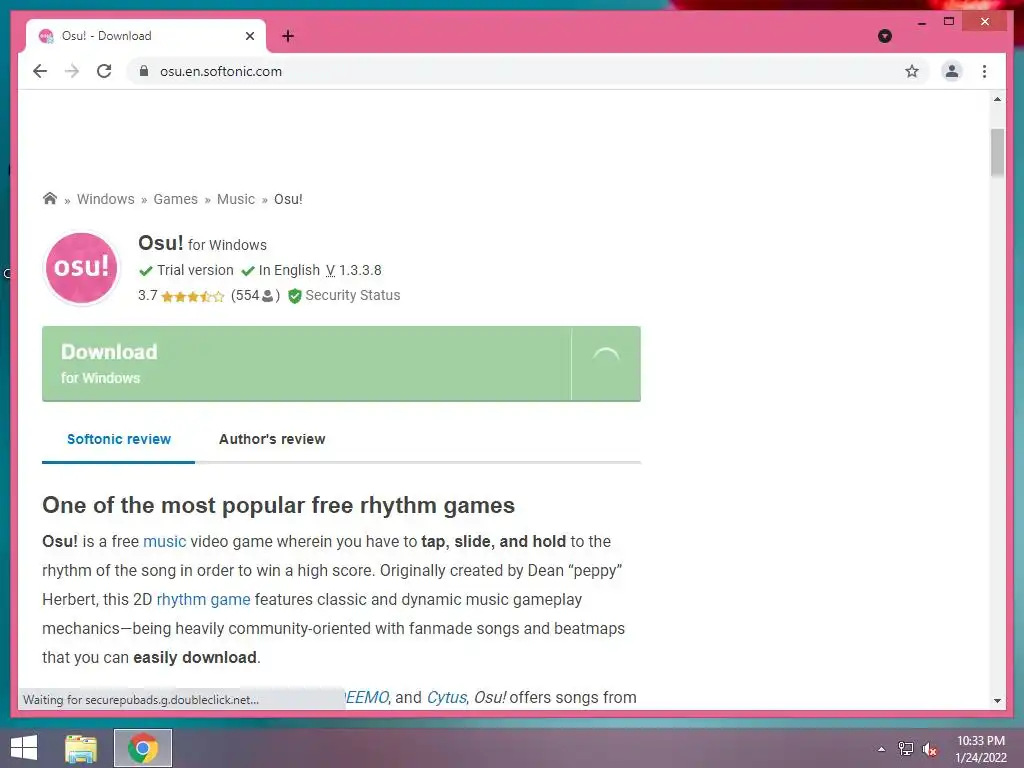Open the tab search dropdown in the title bar
1024x768 pixels.
885,36
